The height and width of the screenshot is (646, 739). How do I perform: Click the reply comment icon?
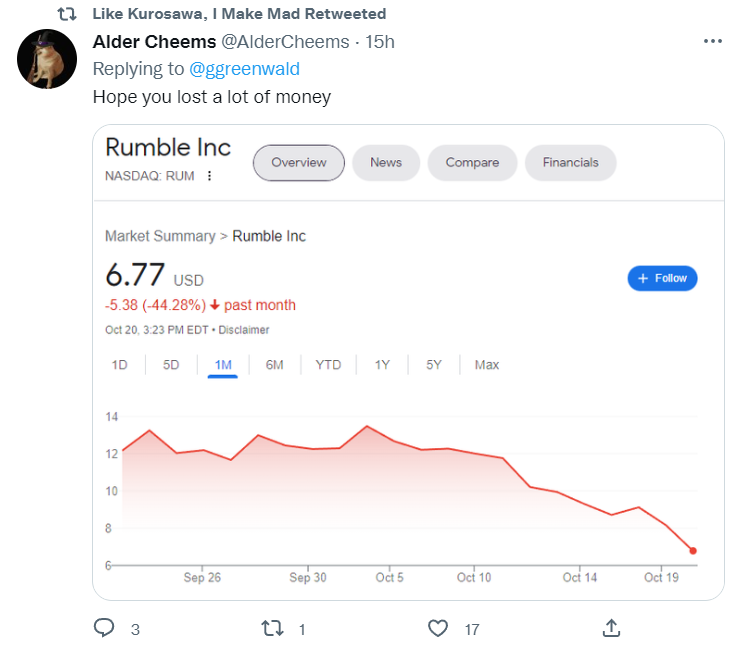(105, 629)
